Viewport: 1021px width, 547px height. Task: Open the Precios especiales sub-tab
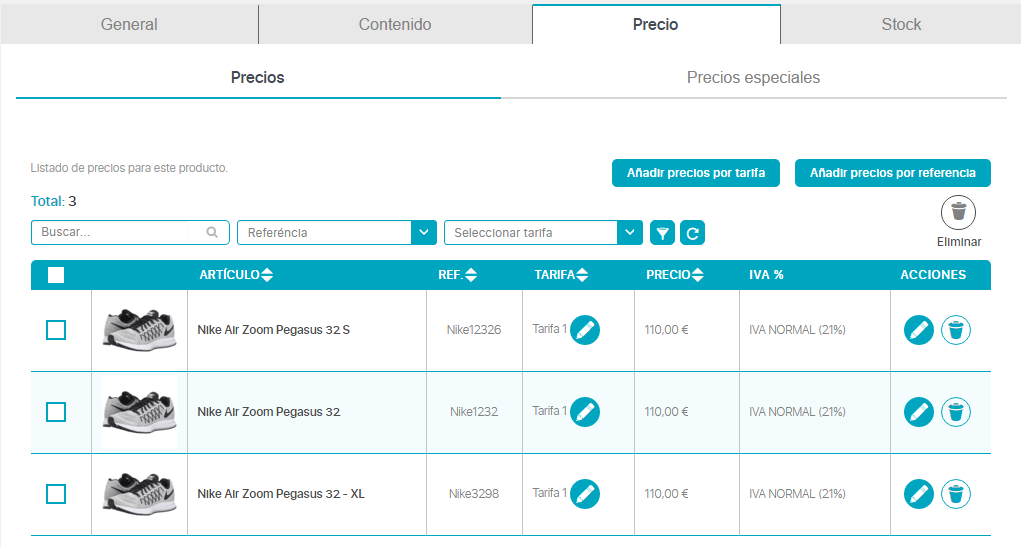(x=753, y=77)
